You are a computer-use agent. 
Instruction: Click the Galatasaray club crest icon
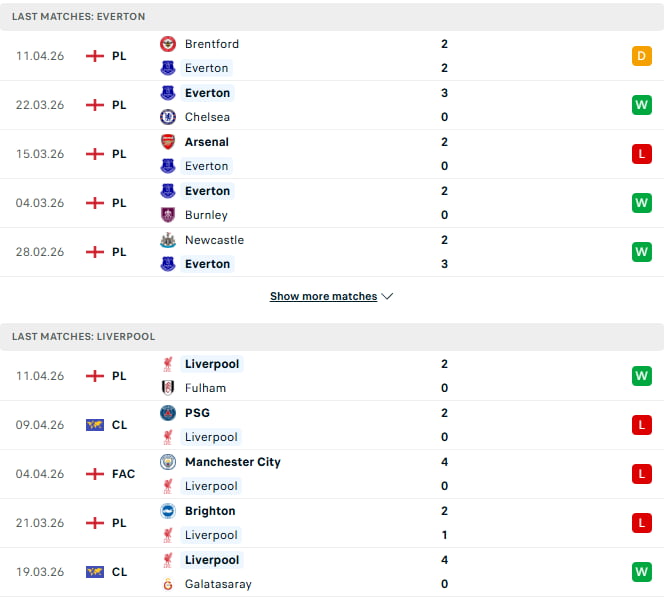(168, 584)
